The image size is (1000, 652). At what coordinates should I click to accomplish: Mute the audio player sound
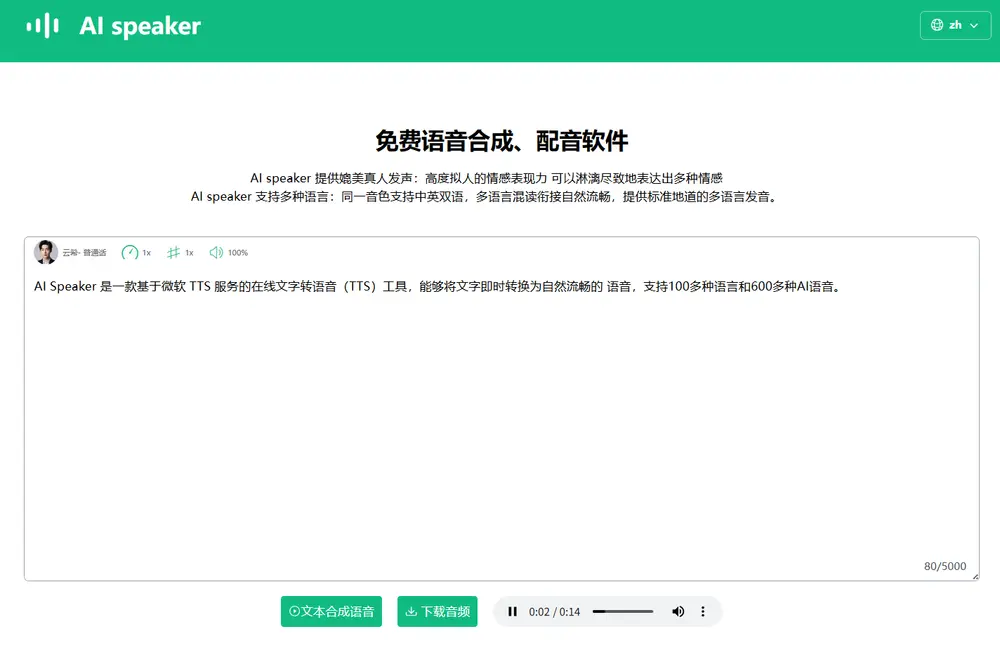click(x=678, y=612)
